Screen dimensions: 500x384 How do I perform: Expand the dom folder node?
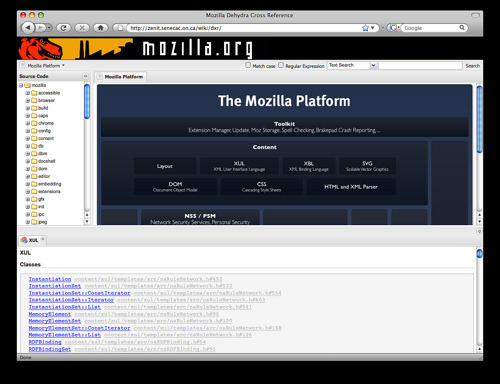coord(28,169)
